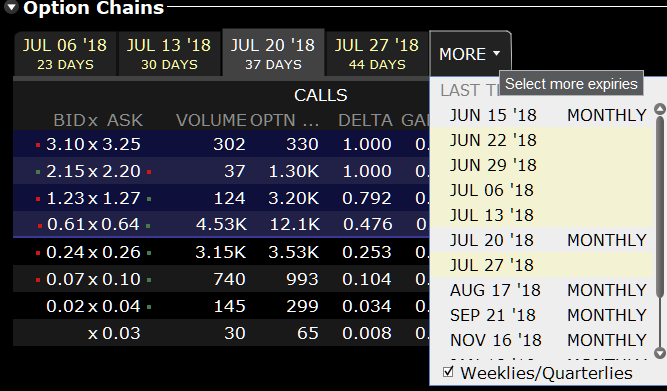
Task: Click the 0.07 x 0.10 bid/ask cell
Action: [x=93, y=279]
